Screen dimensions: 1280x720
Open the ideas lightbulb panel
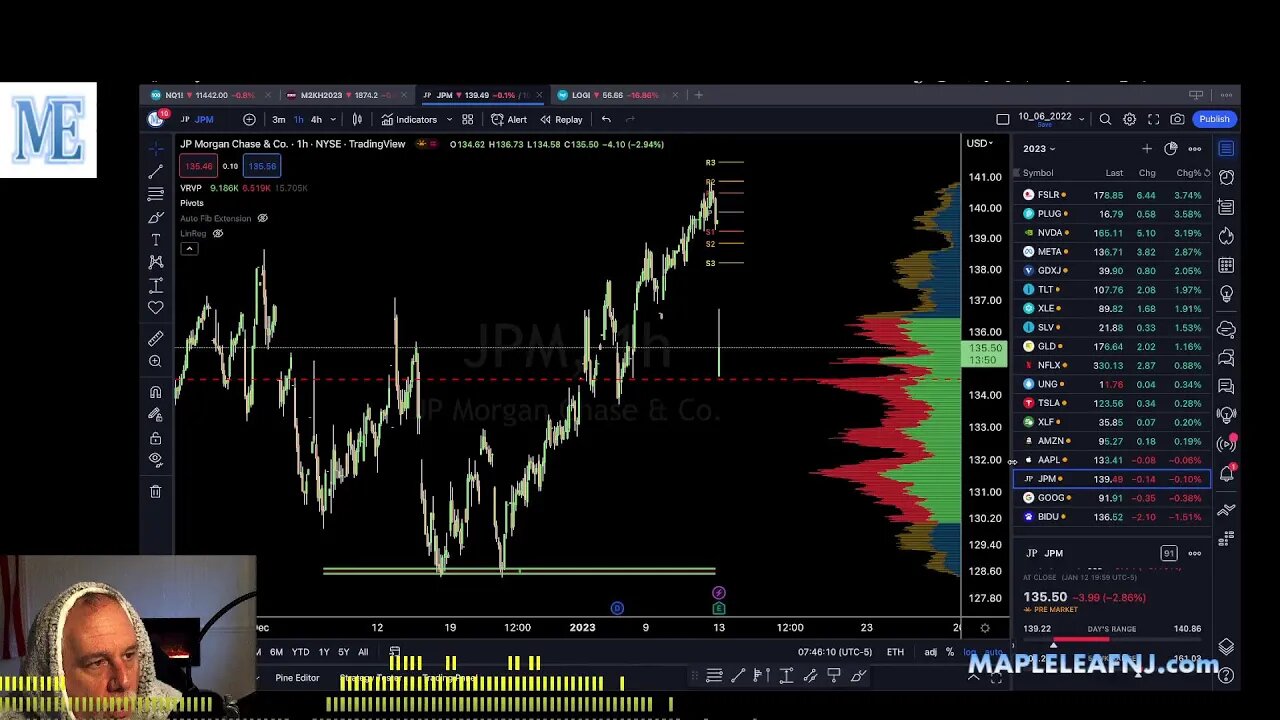point(1226,294)
